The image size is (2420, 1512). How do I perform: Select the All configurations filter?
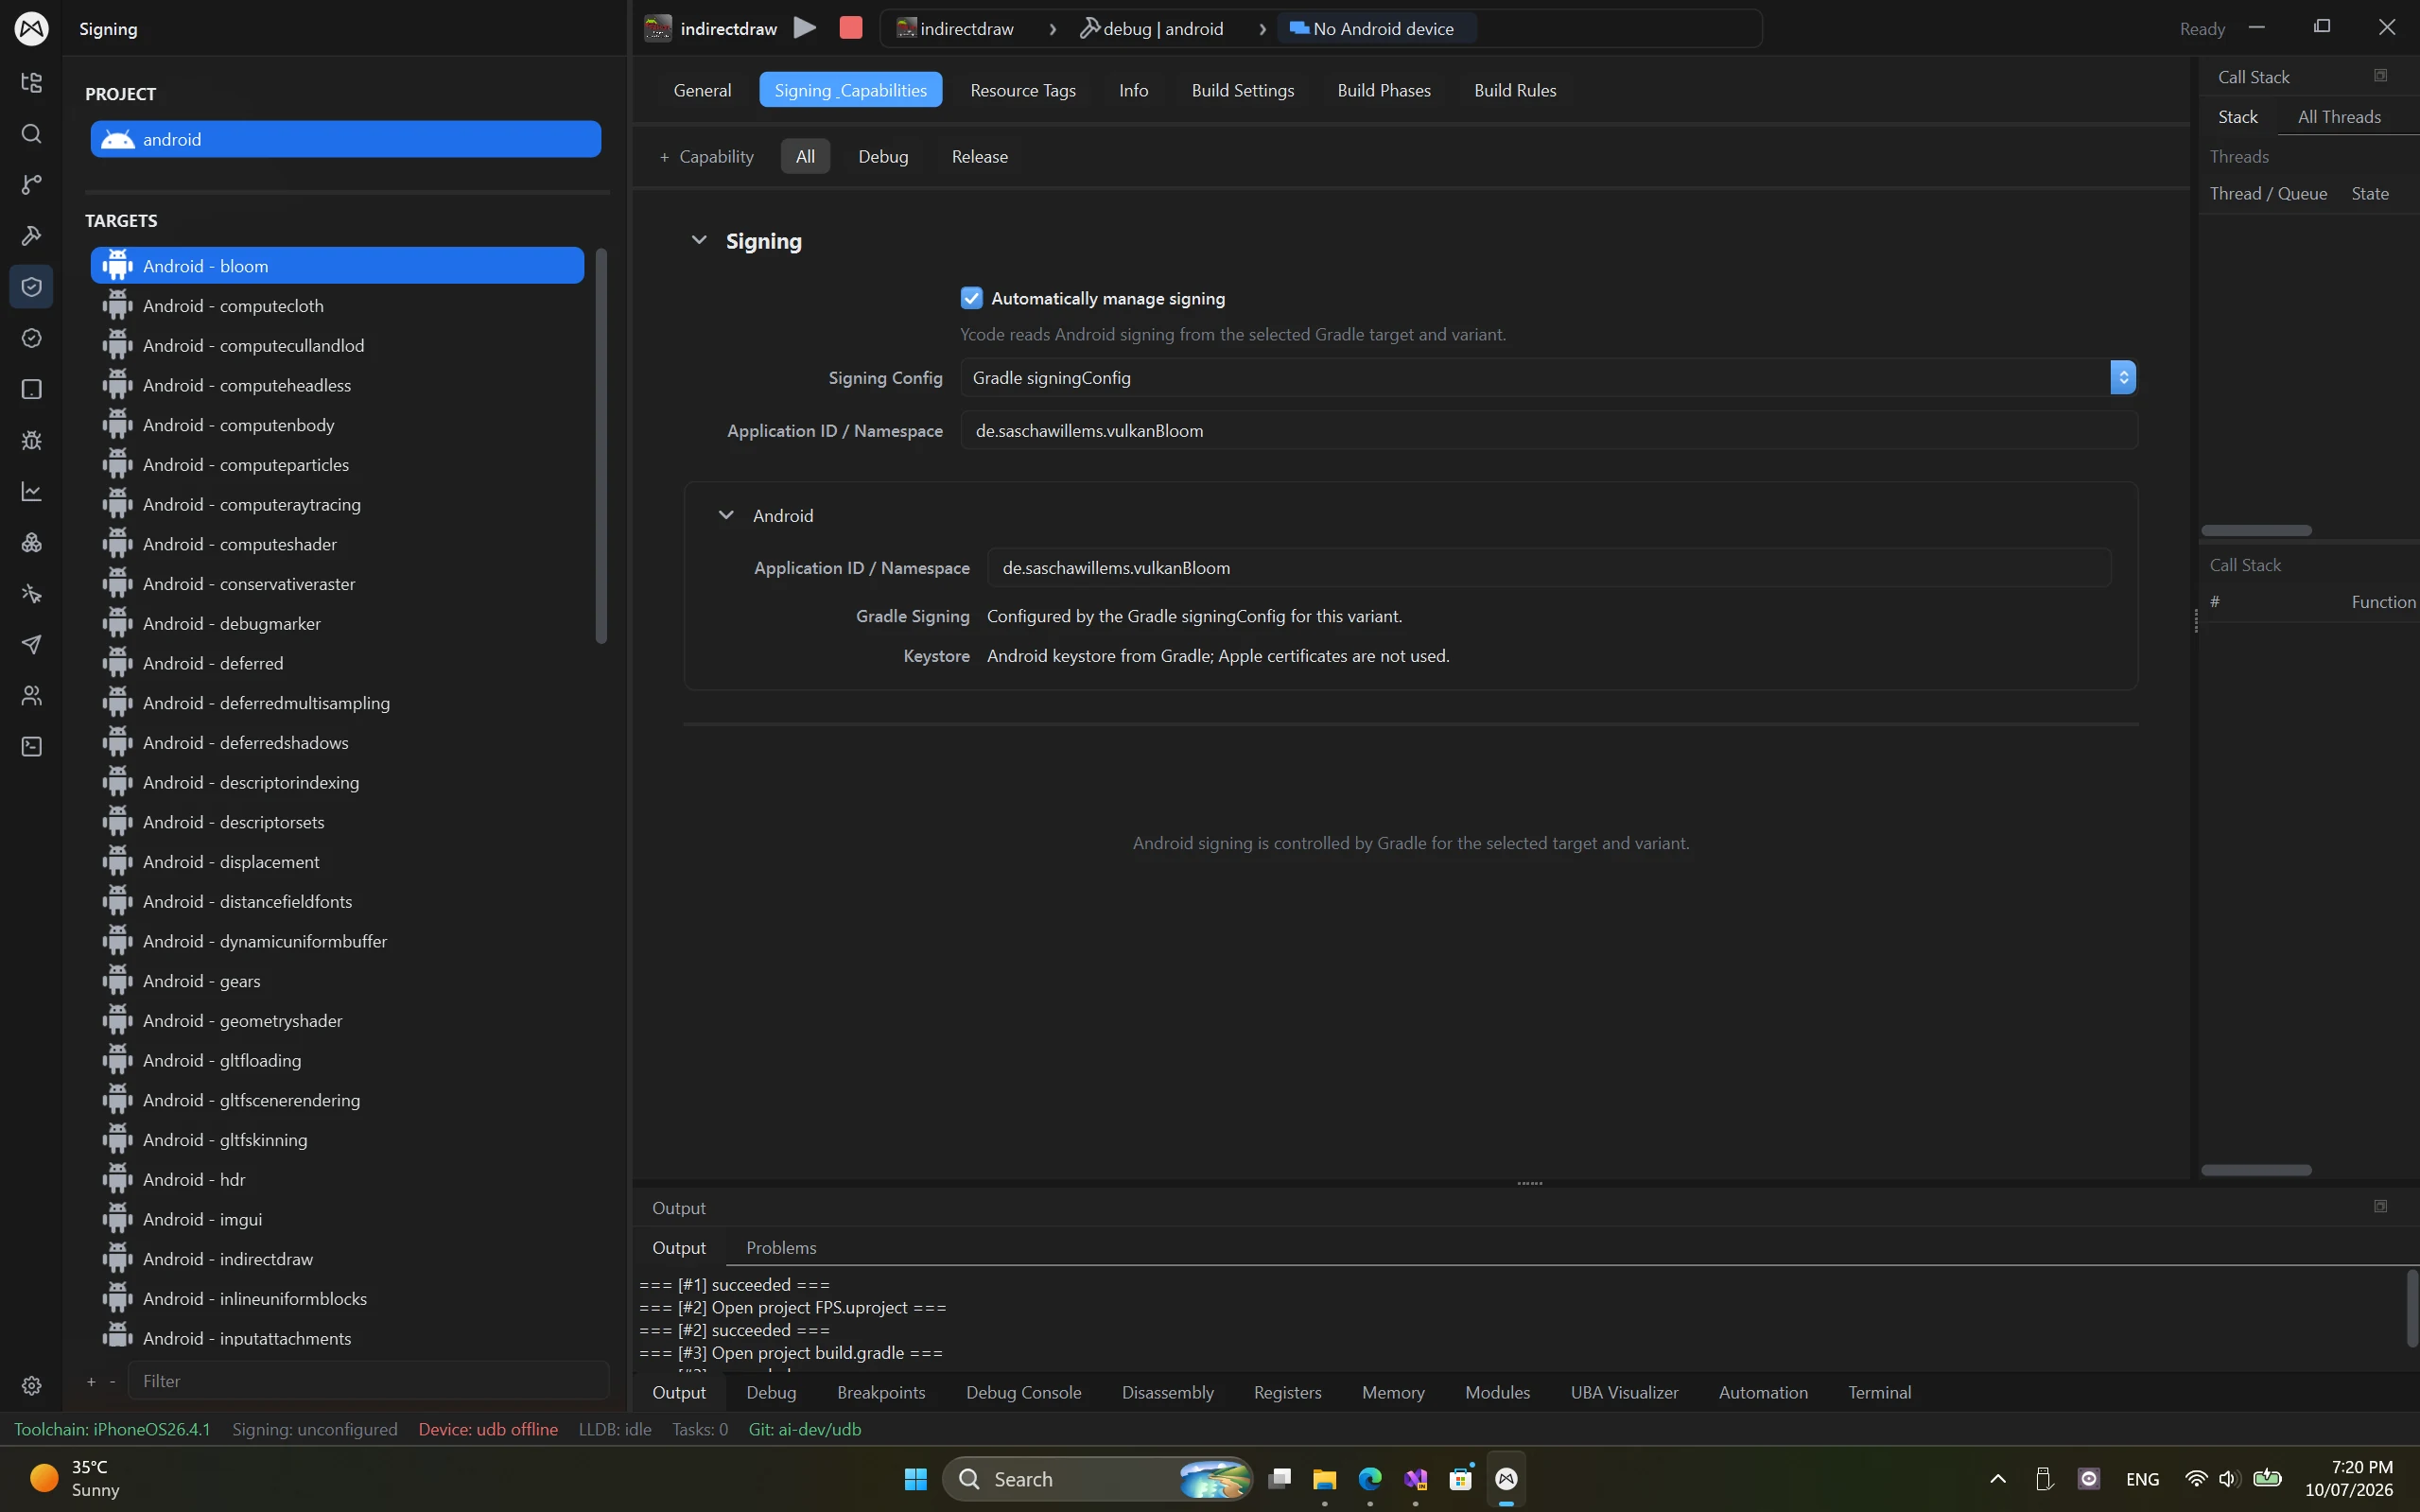coord(805,157)
